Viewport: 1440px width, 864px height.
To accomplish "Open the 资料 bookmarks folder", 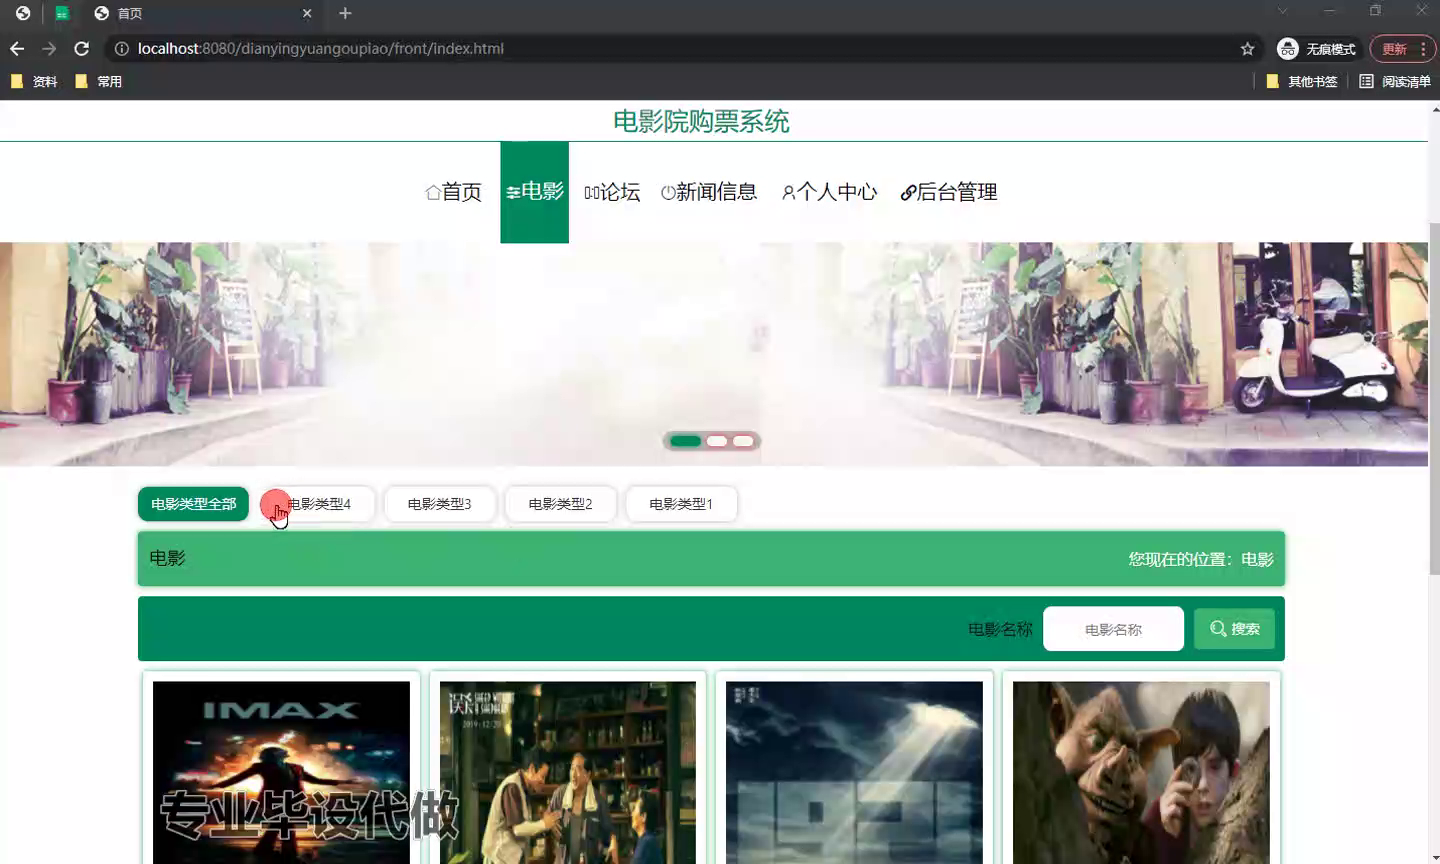I will 34,81.
